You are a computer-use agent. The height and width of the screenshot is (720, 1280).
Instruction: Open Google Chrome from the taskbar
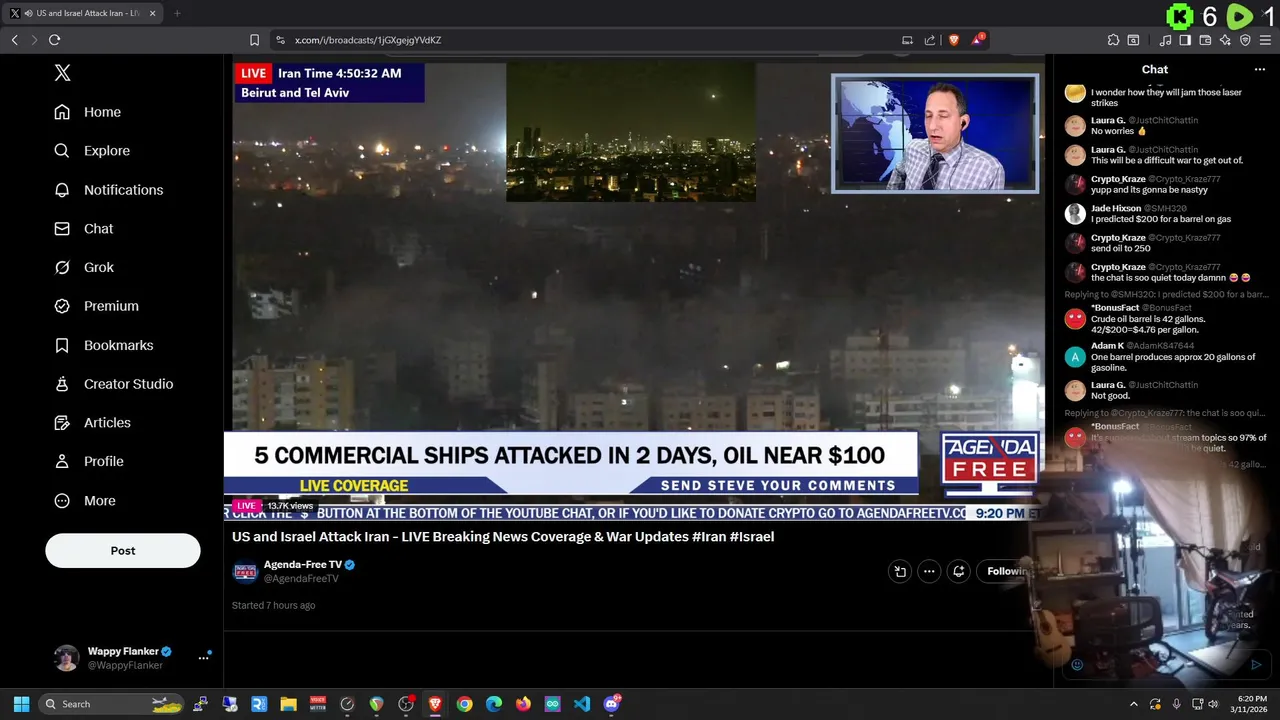coord(464,704)
